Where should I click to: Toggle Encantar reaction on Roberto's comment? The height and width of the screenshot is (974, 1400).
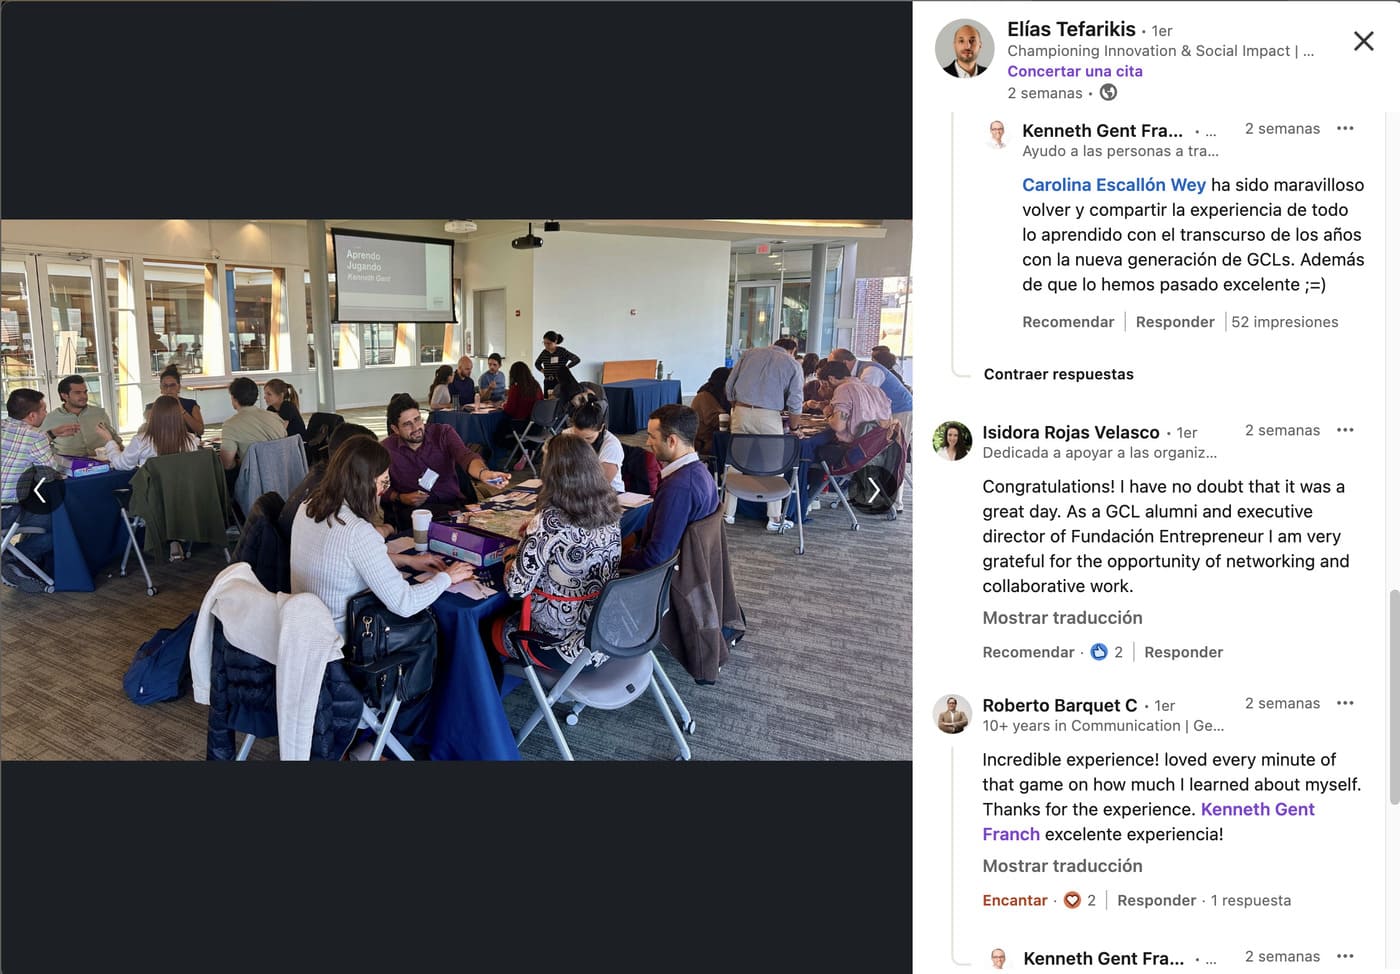(1014, 900)
